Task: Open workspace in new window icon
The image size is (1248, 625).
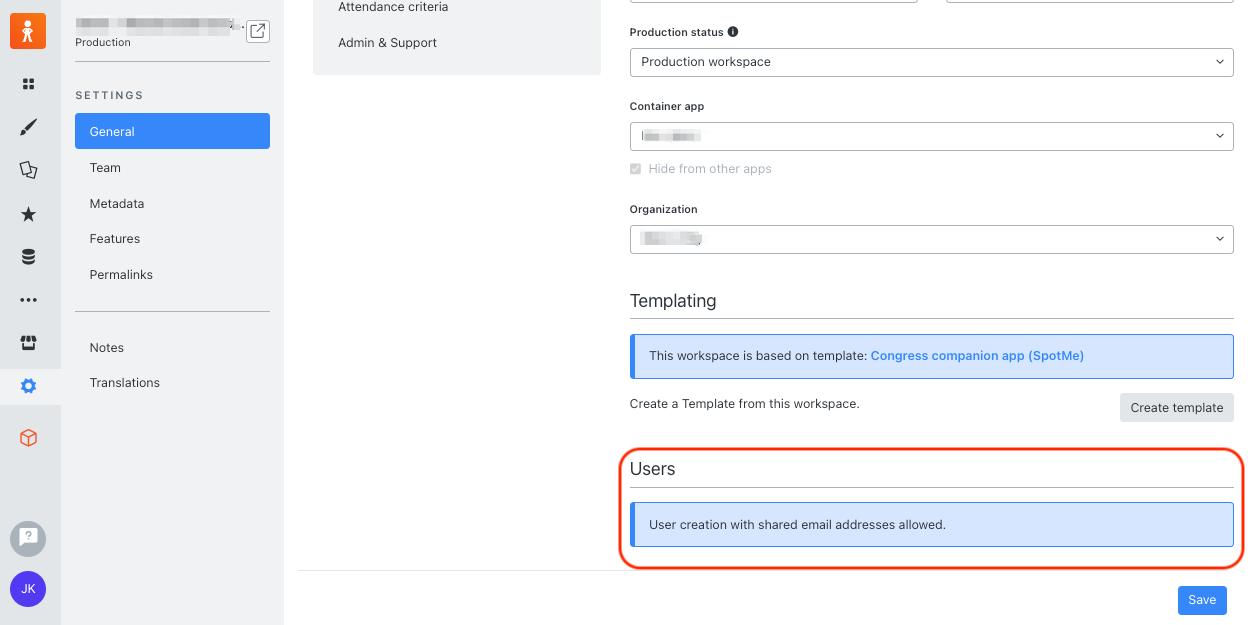Action: 258,31
